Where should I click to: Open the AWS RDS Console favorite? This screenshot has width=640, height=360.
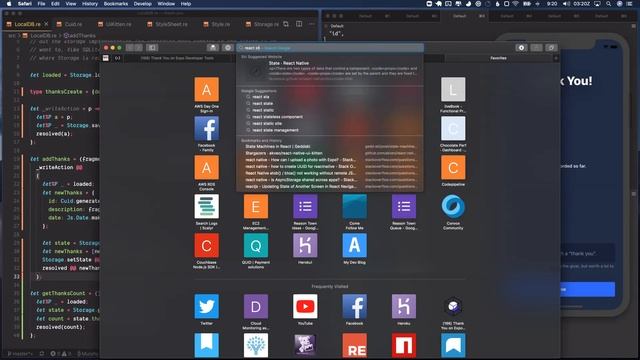[x=207, y=167]
